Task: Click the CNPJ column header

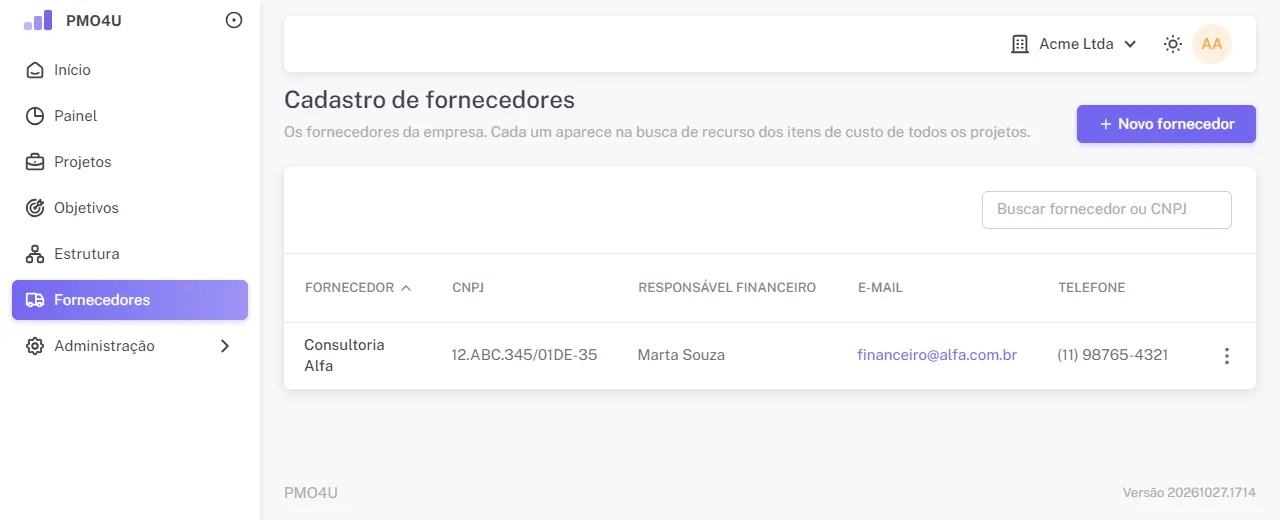Action: [x=468, y=288]
